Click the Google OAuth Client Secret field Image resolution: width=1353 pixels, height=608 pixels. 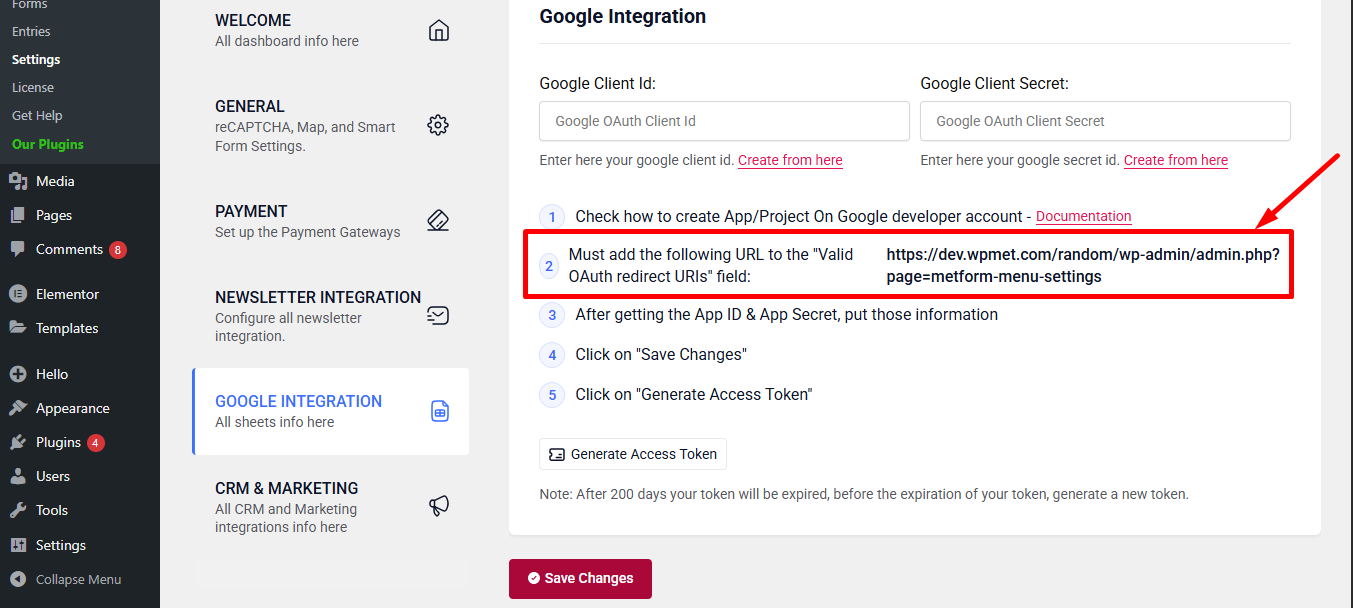point(1104,121)
